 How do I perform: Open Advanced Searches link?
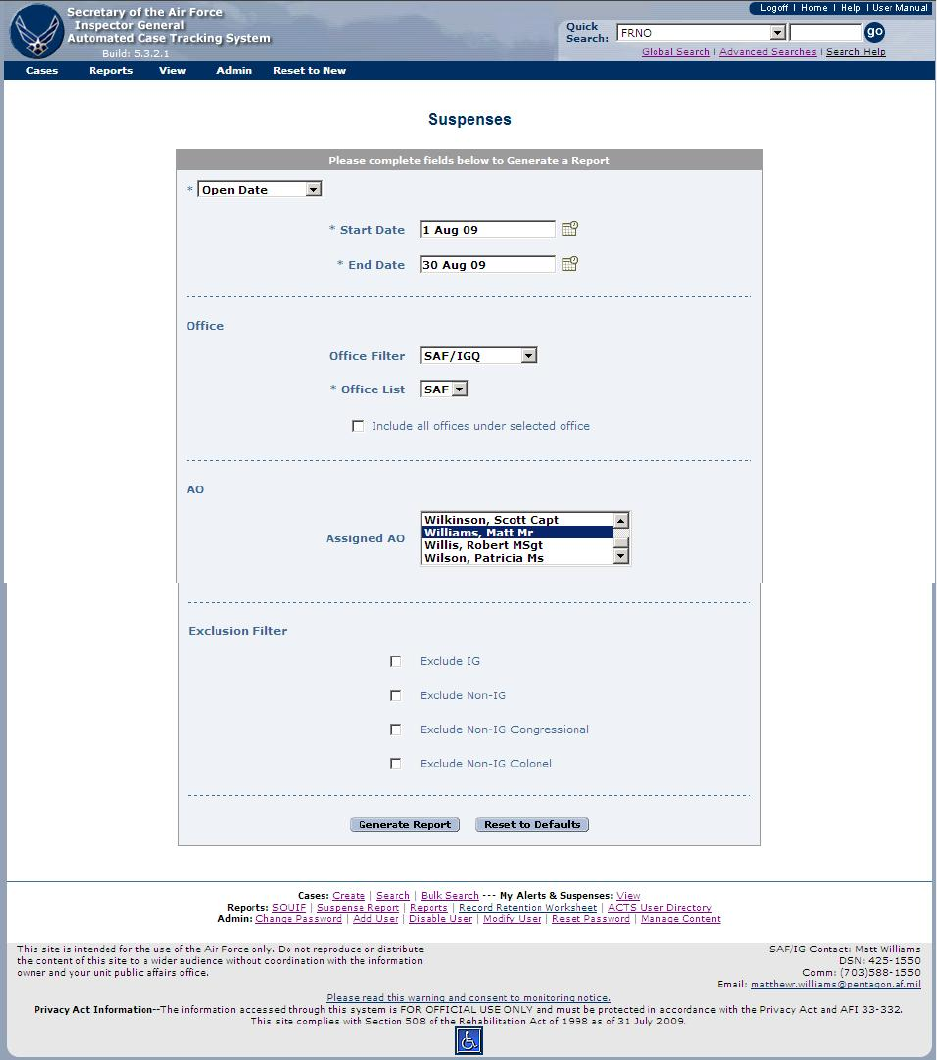(768, 52)
